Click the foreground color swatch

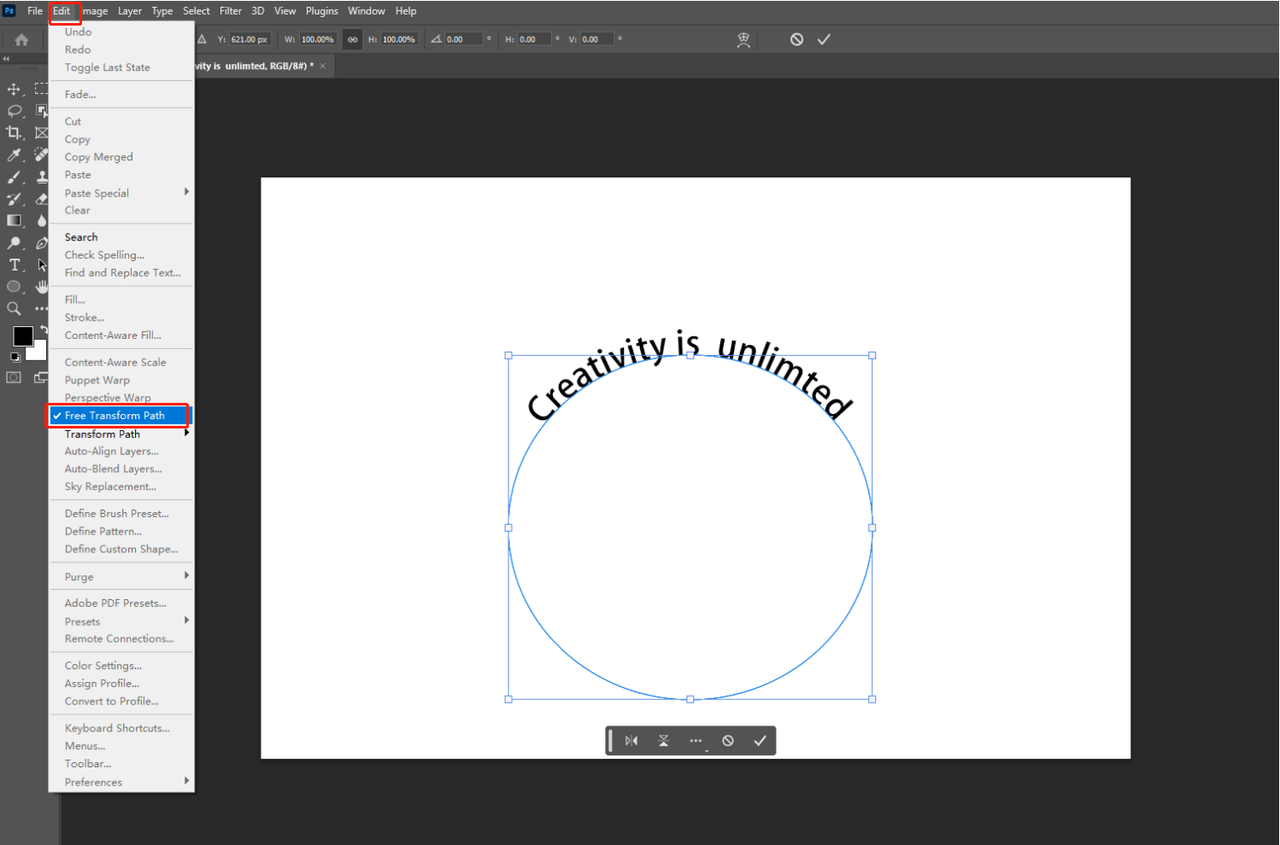point(22,337)
